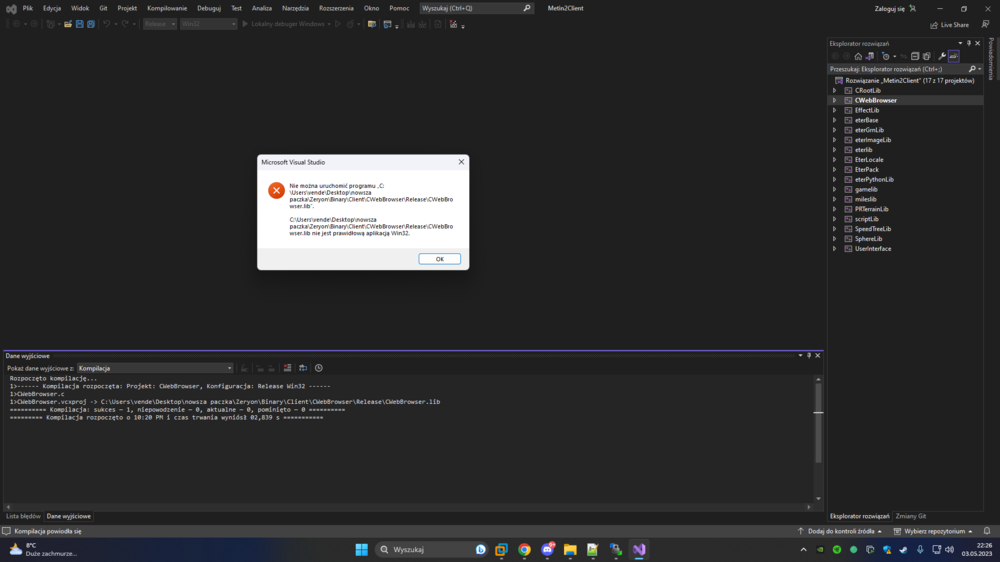Open Properties wrench icon in Solution Explorer
Viewport: 1000px width, 562px height.
click(x=942, y=56)
